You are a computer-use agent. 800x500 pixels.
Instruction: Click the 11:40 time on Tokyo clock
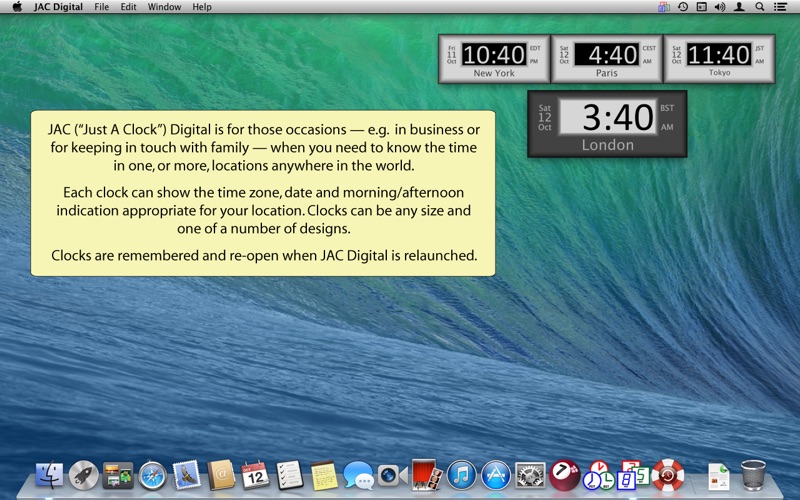click(718, 55)
